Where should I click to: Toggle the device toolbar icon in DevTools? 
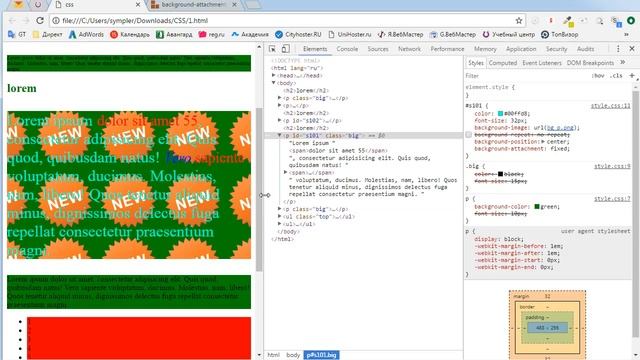click(285, 49)
